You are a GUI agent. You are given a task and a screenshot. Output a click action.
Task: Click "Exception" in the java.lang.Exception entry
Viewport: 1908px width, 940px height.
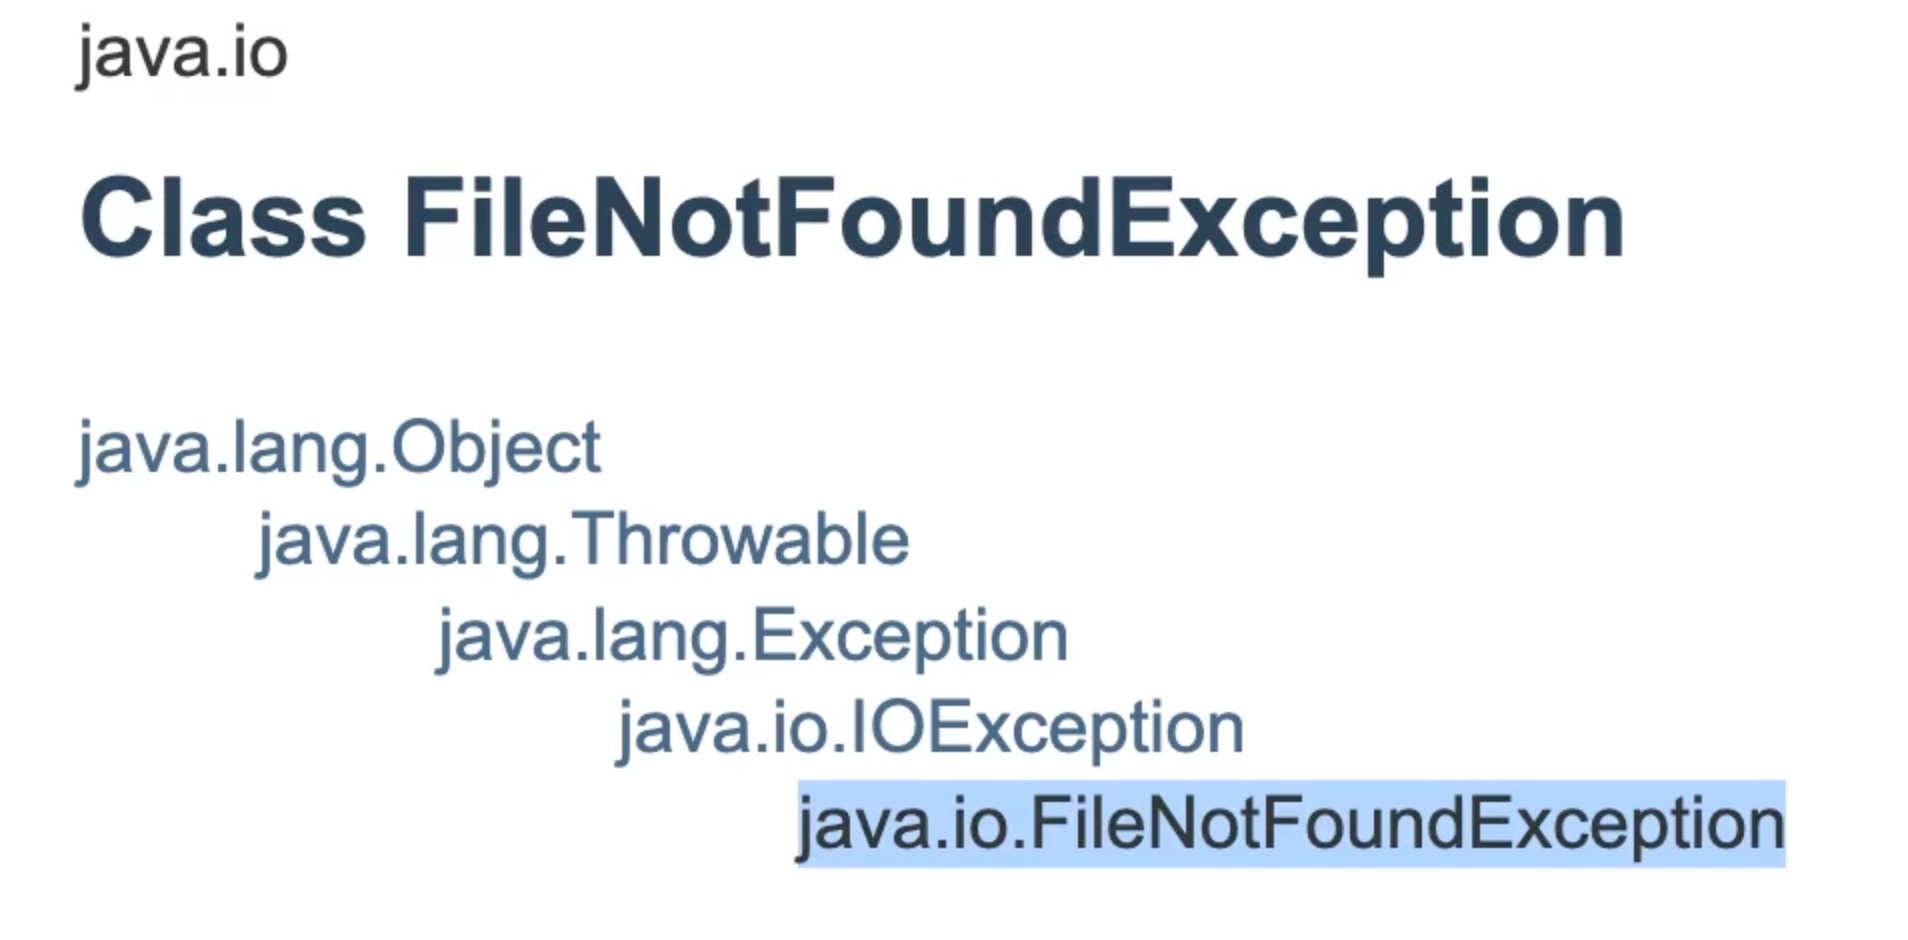[x=909, y=635]
